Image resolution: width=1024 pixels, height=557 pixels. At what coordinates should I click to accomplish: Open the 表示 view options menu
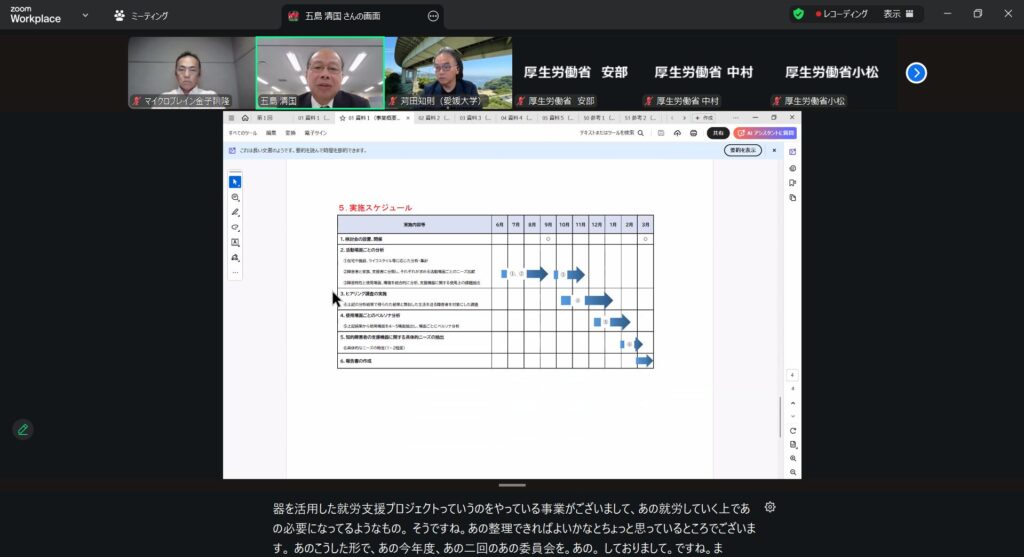click(898, 14)
